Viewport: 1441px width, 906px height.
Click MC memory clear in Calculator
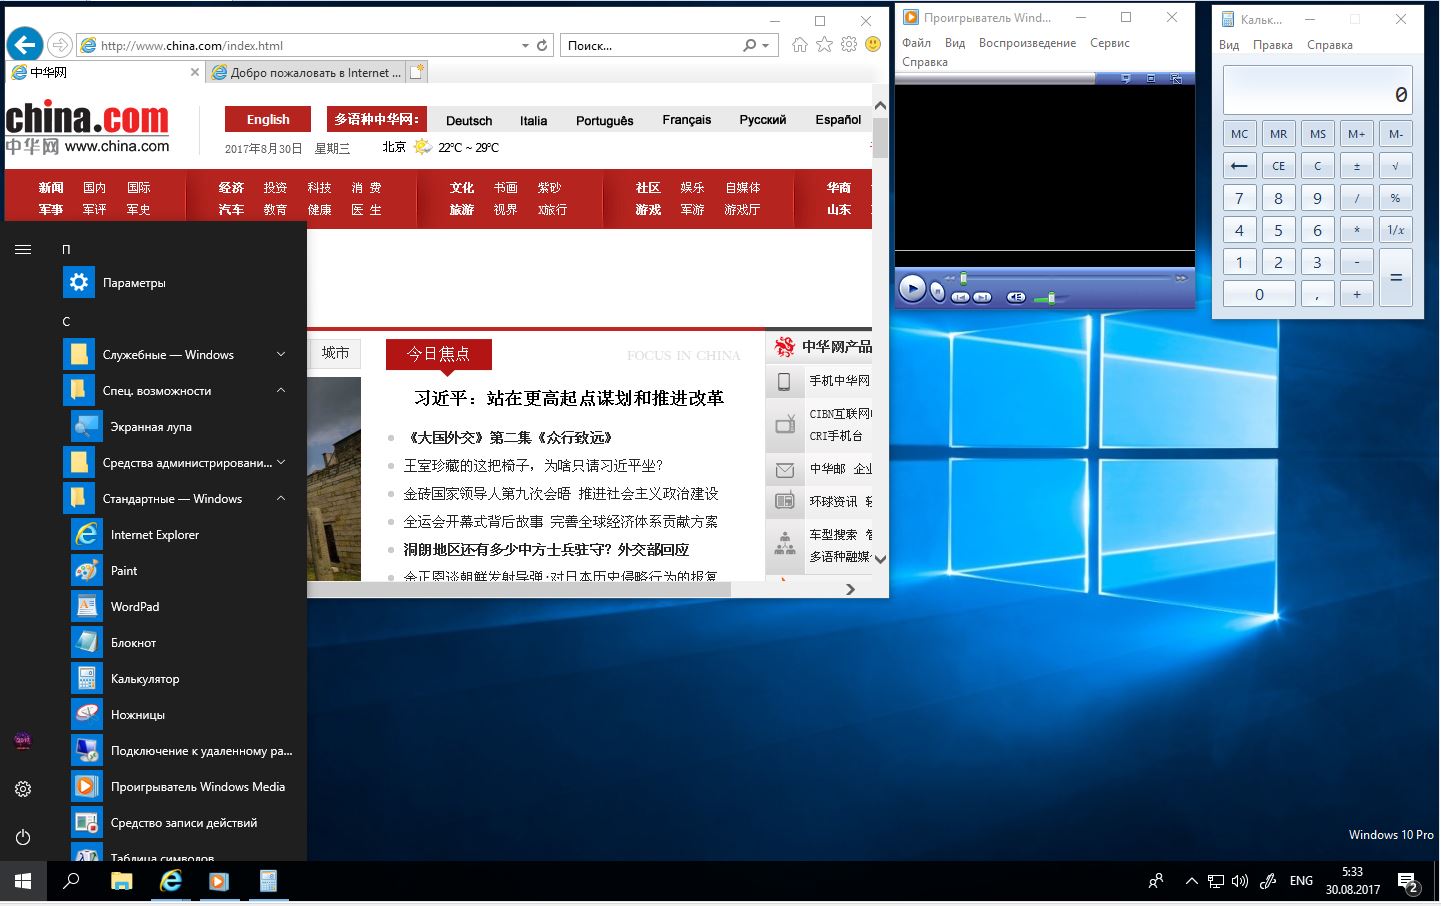(1239, 134)
